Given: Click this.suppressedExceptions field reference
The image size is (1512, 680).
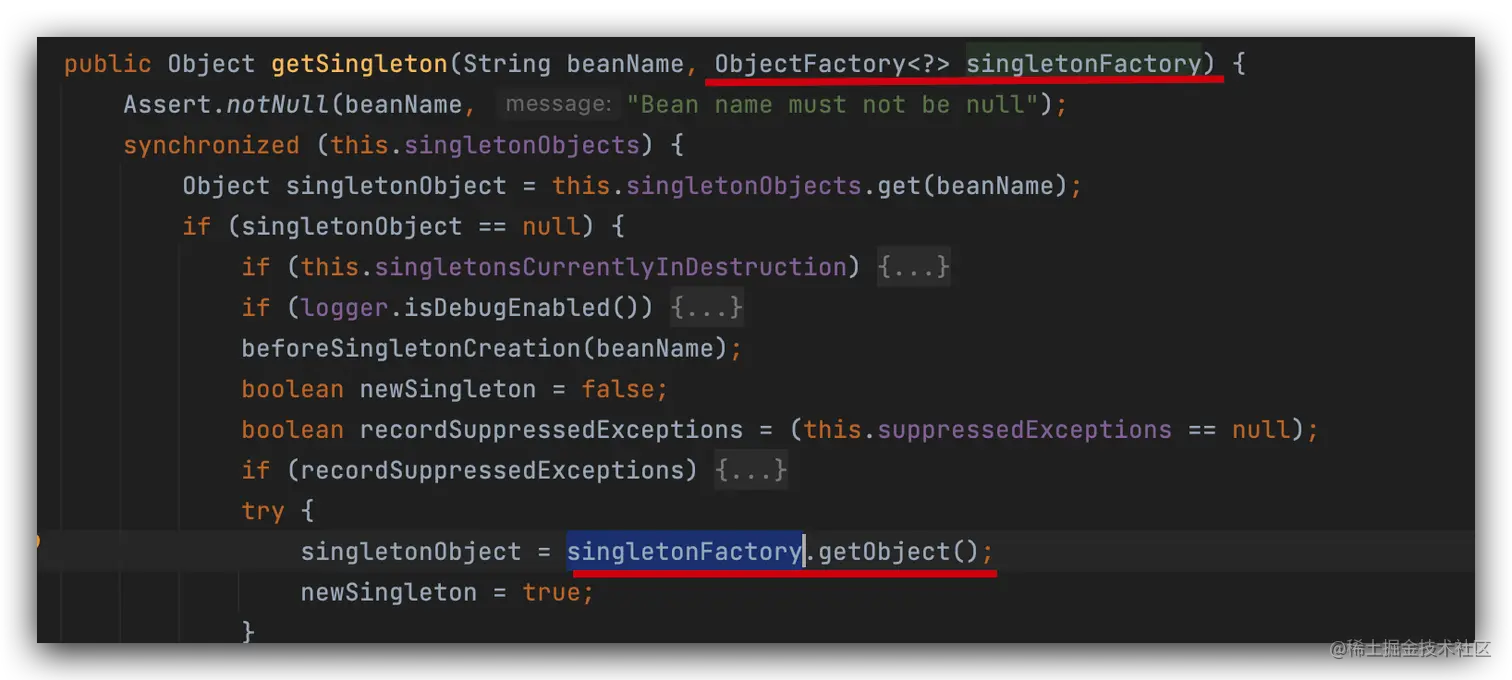Looking at the screenshot, I should click(987, 430).
